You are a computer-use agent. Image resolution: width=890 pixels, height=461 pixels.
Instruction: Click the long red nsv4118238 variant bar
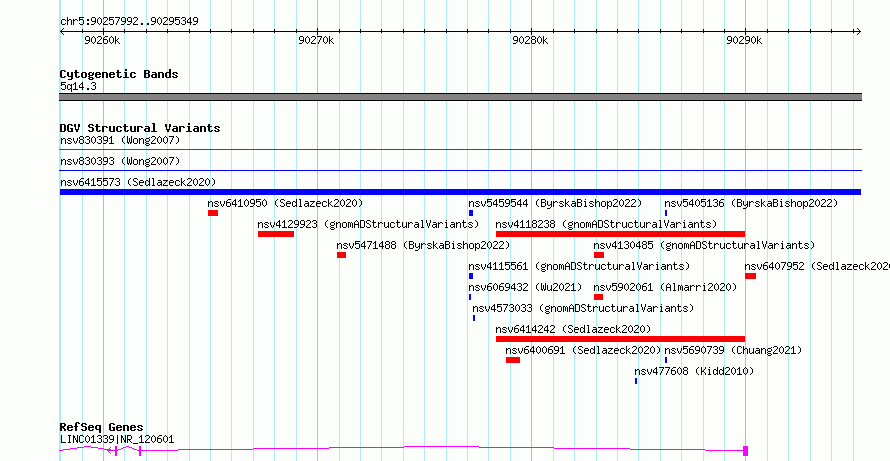620,234
